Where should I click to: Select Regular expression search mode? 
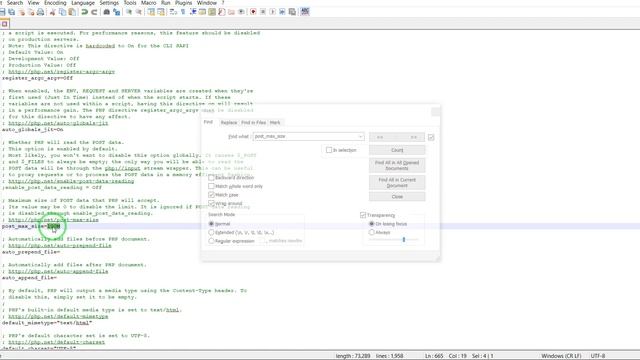tap(211, 241)
